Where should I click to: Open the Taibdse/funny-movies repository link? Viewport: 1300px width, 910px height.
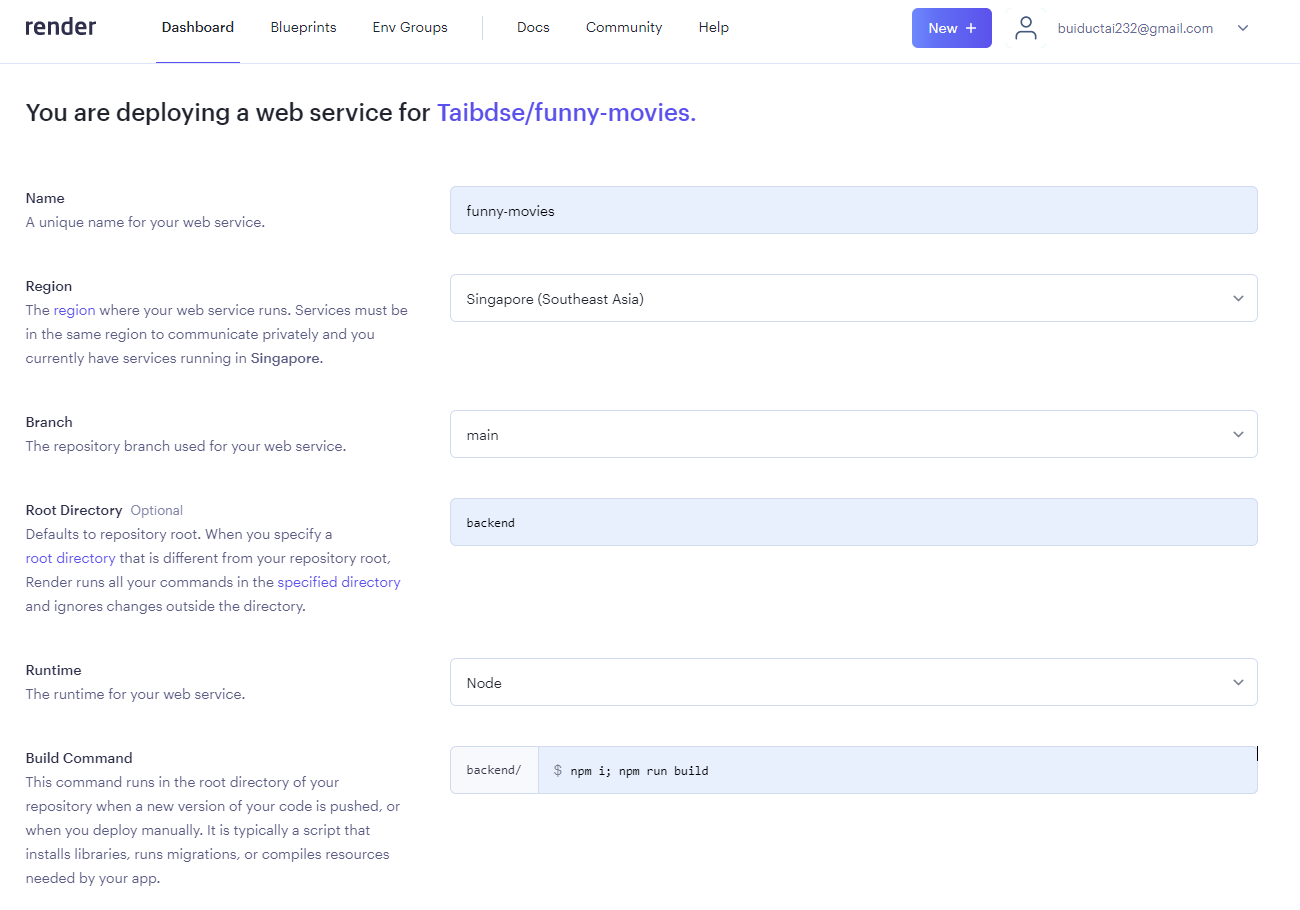point(566,113)
